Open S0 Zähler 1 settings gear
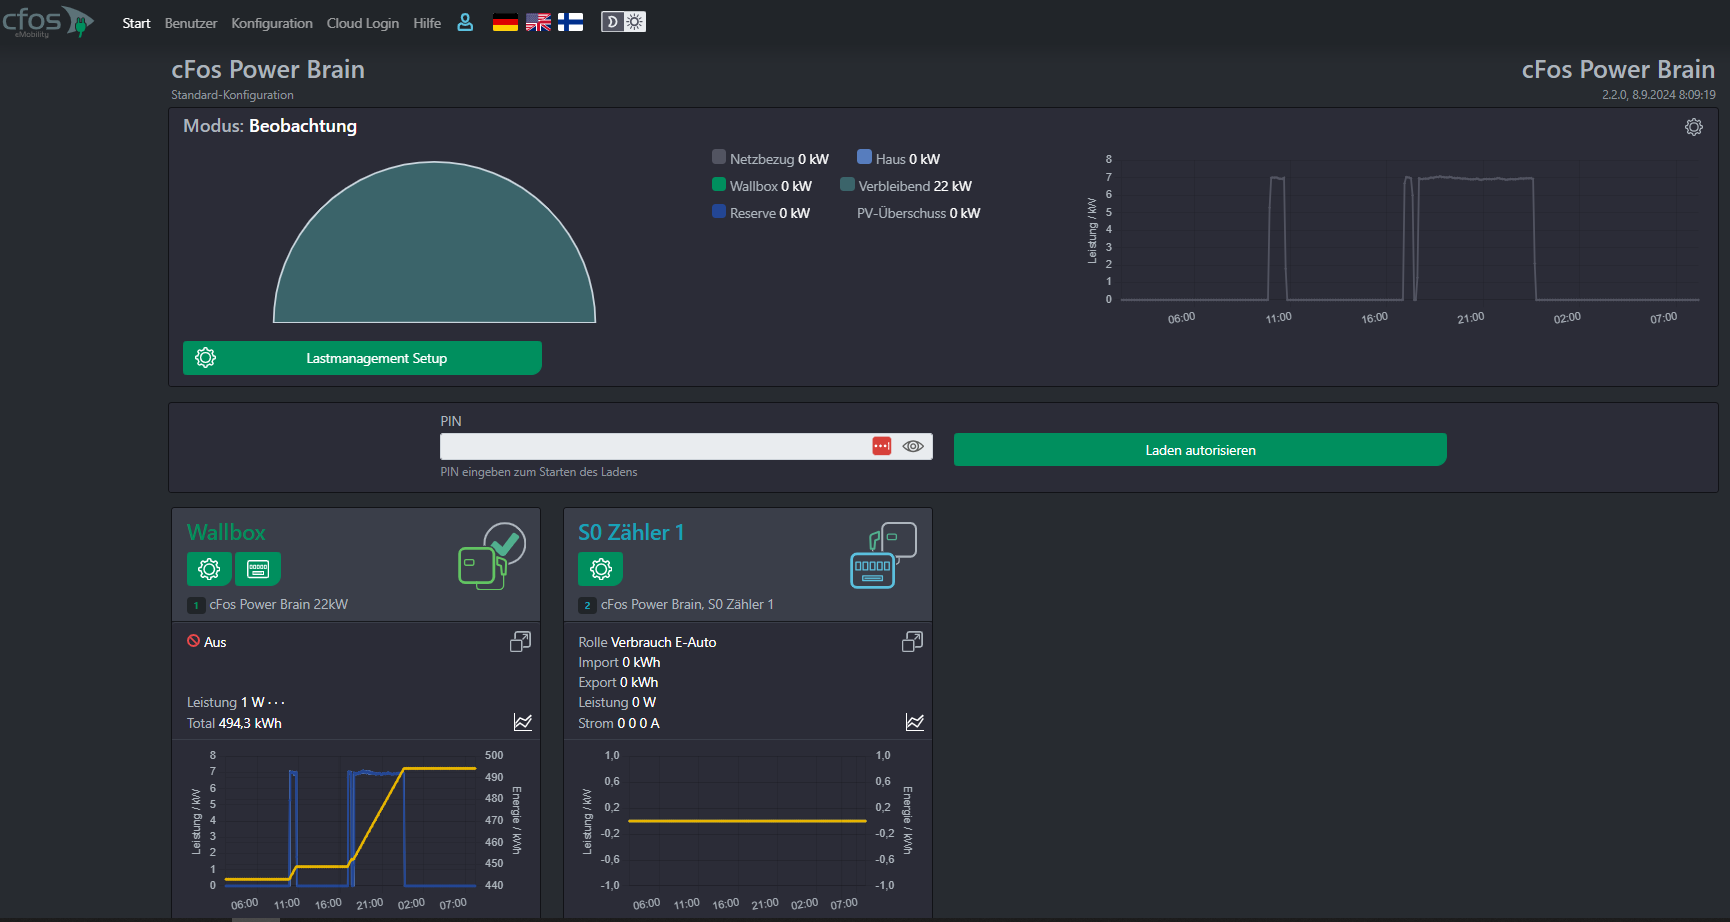This screenshot has height=922, width=1730. tap(601, 569)
